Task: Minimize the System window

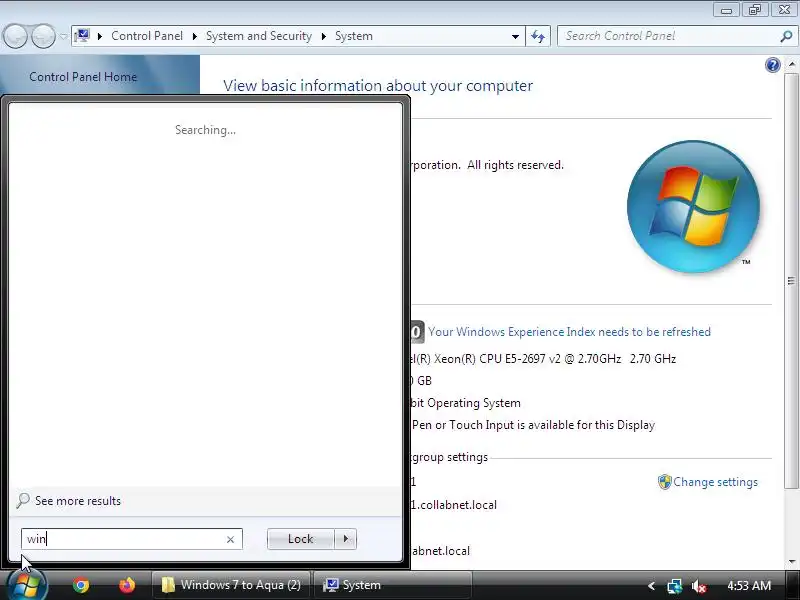Action: 726,10
